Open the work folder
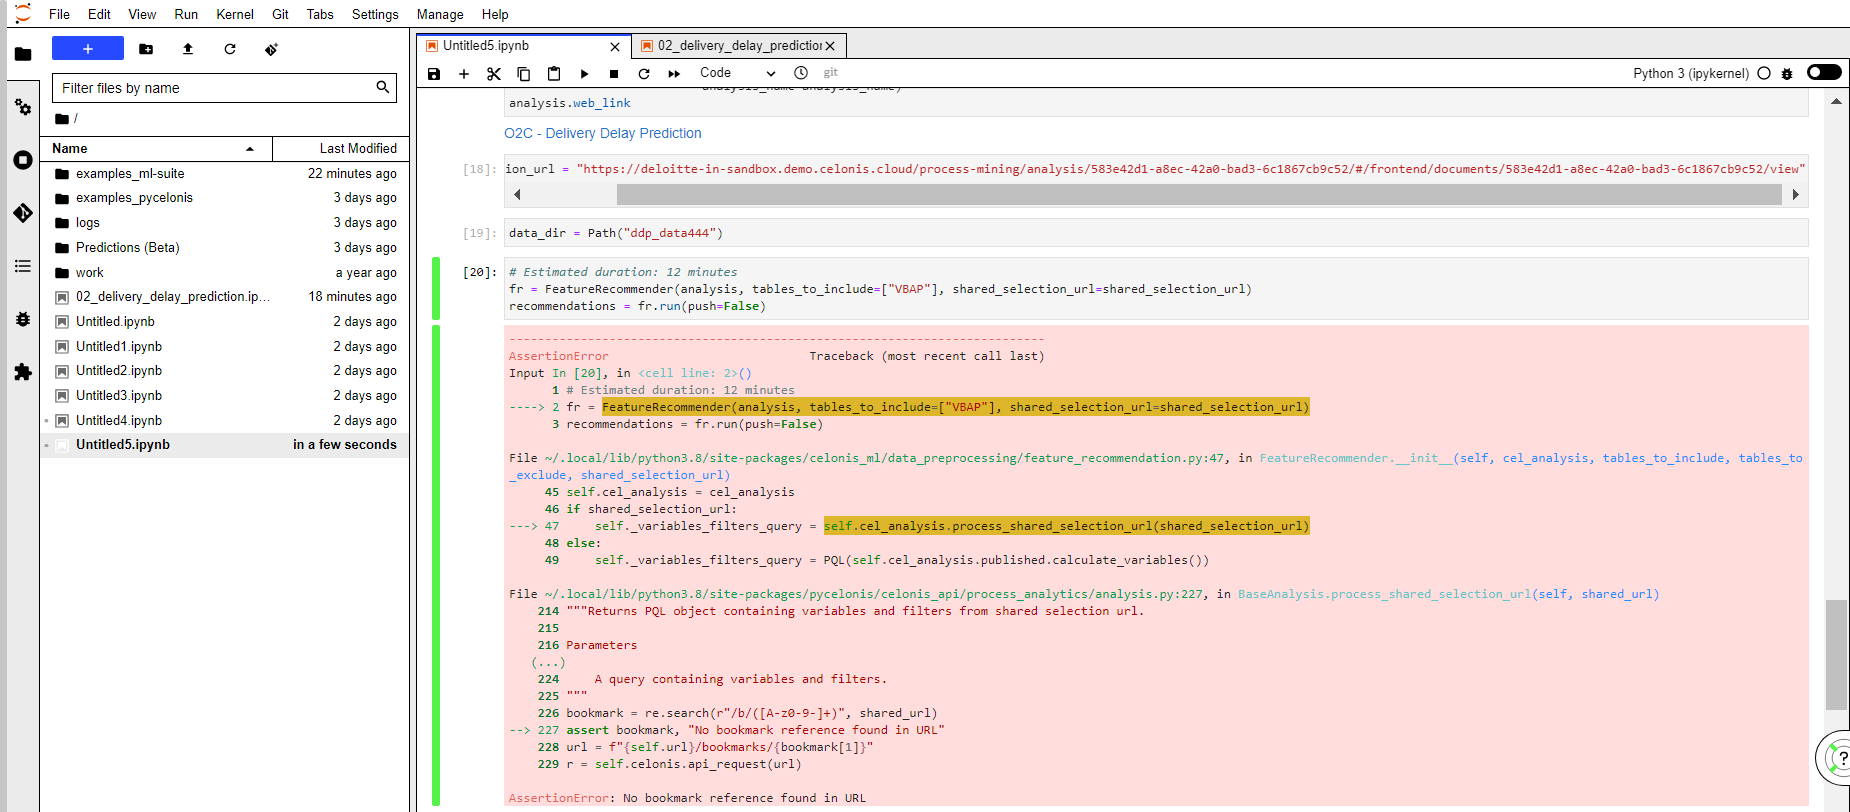 pyautogui.click(x=224, y=272)
